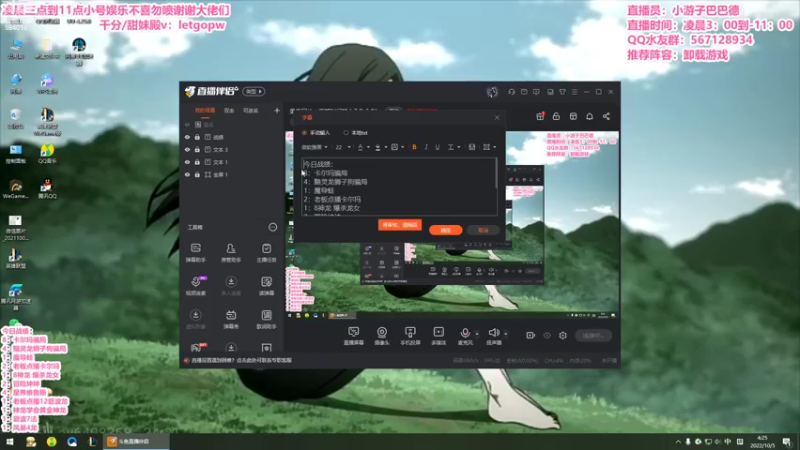Open the 房管助手 tool
Screen dimensions: 800x450
(x=231, y=253)
